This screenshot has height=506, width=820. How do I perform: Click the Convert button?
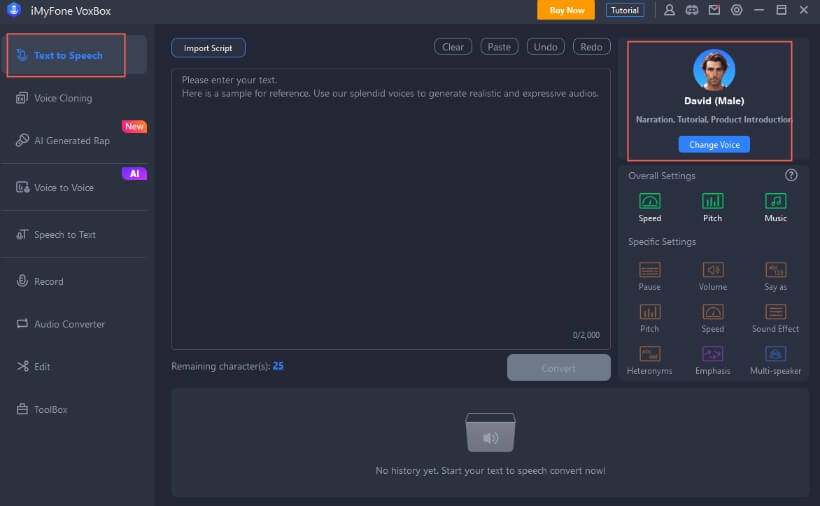(559, 368)
